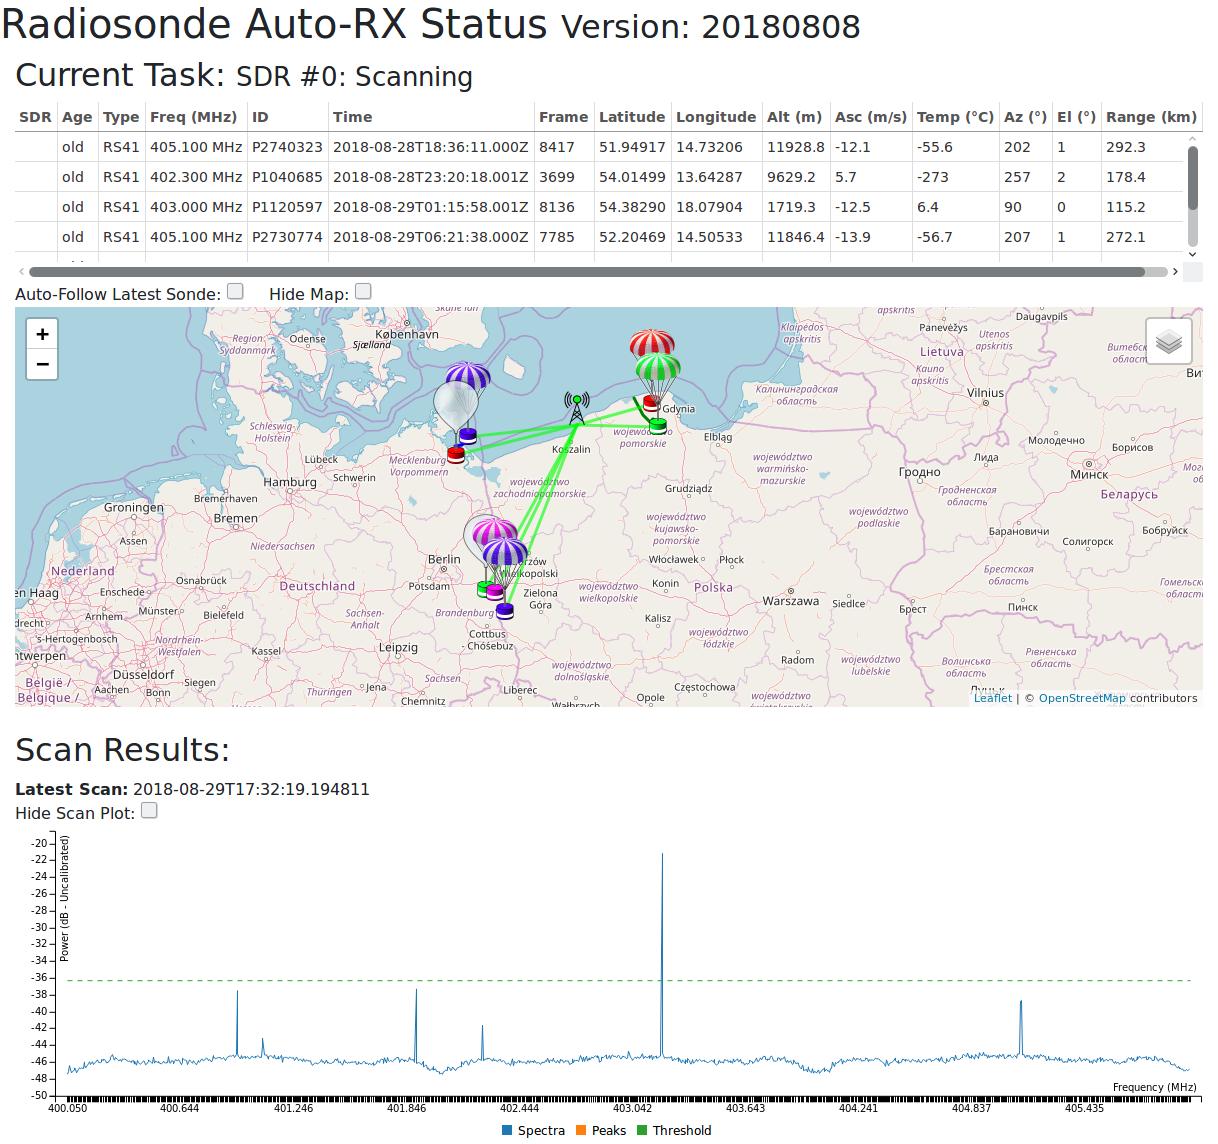Select sonde ID P2730774 cell
Screen dimensions: 1218x1144
pyautogui.click(x=287, y=237)
